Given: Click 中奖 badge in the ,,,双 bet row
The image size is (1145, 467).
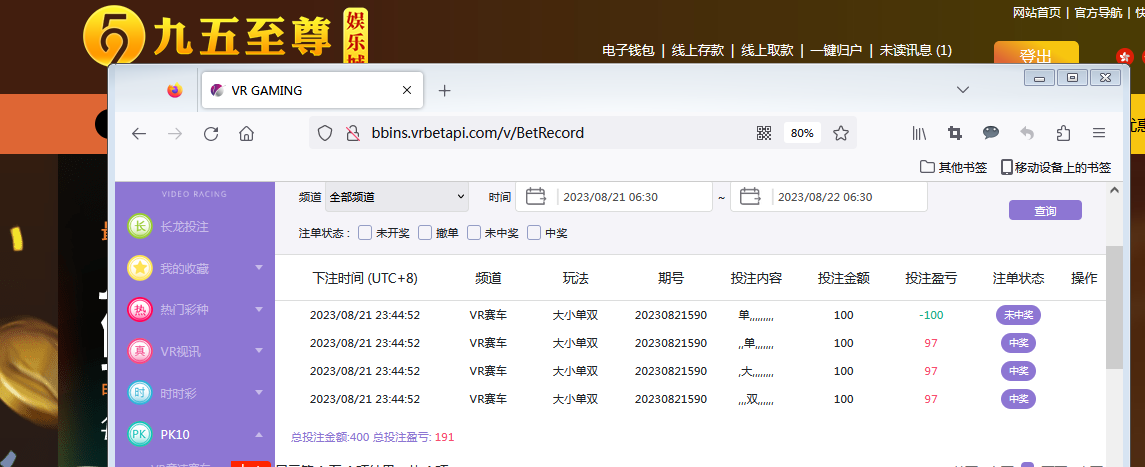Looking at the screenshot, I should (1018, 399).
